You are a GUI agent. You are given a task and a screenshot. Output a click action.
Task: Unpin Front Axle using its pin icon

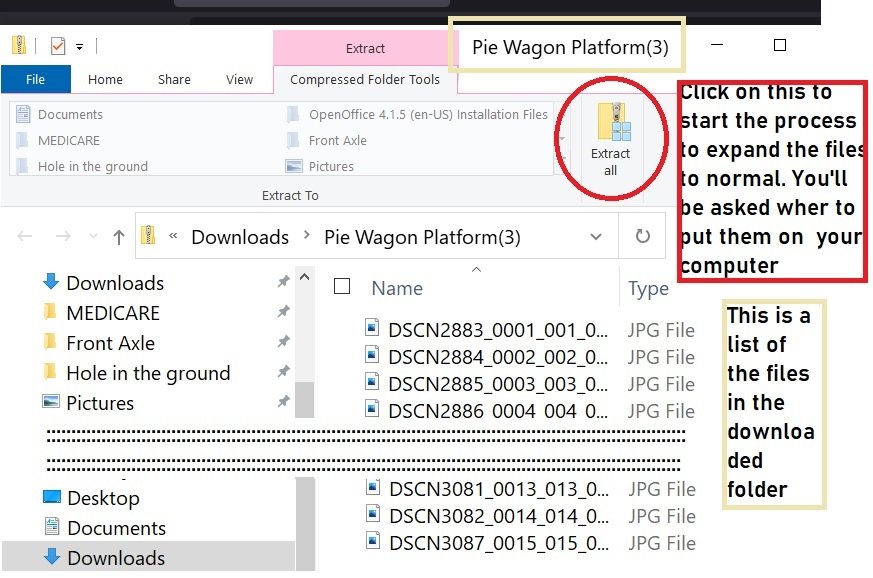click(x=283, y=343)
